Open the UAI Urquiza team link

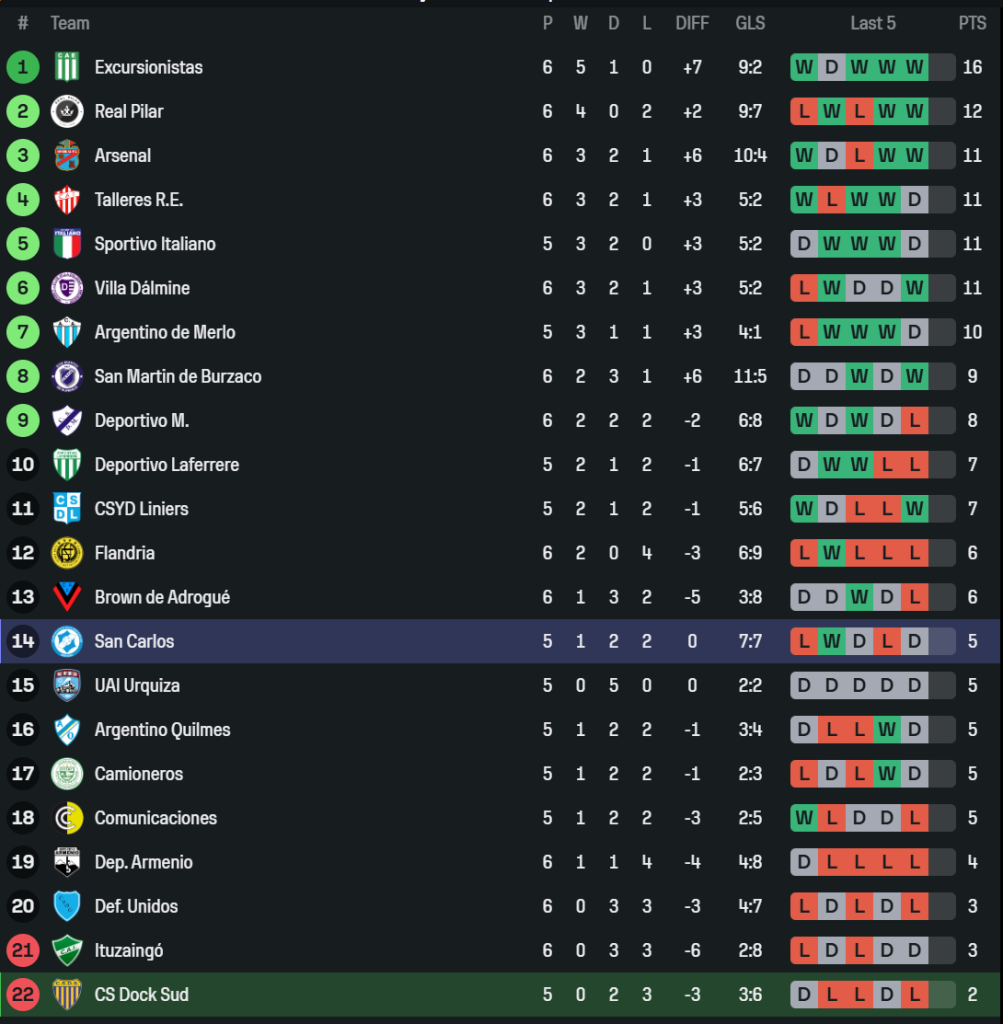point(137,685)
